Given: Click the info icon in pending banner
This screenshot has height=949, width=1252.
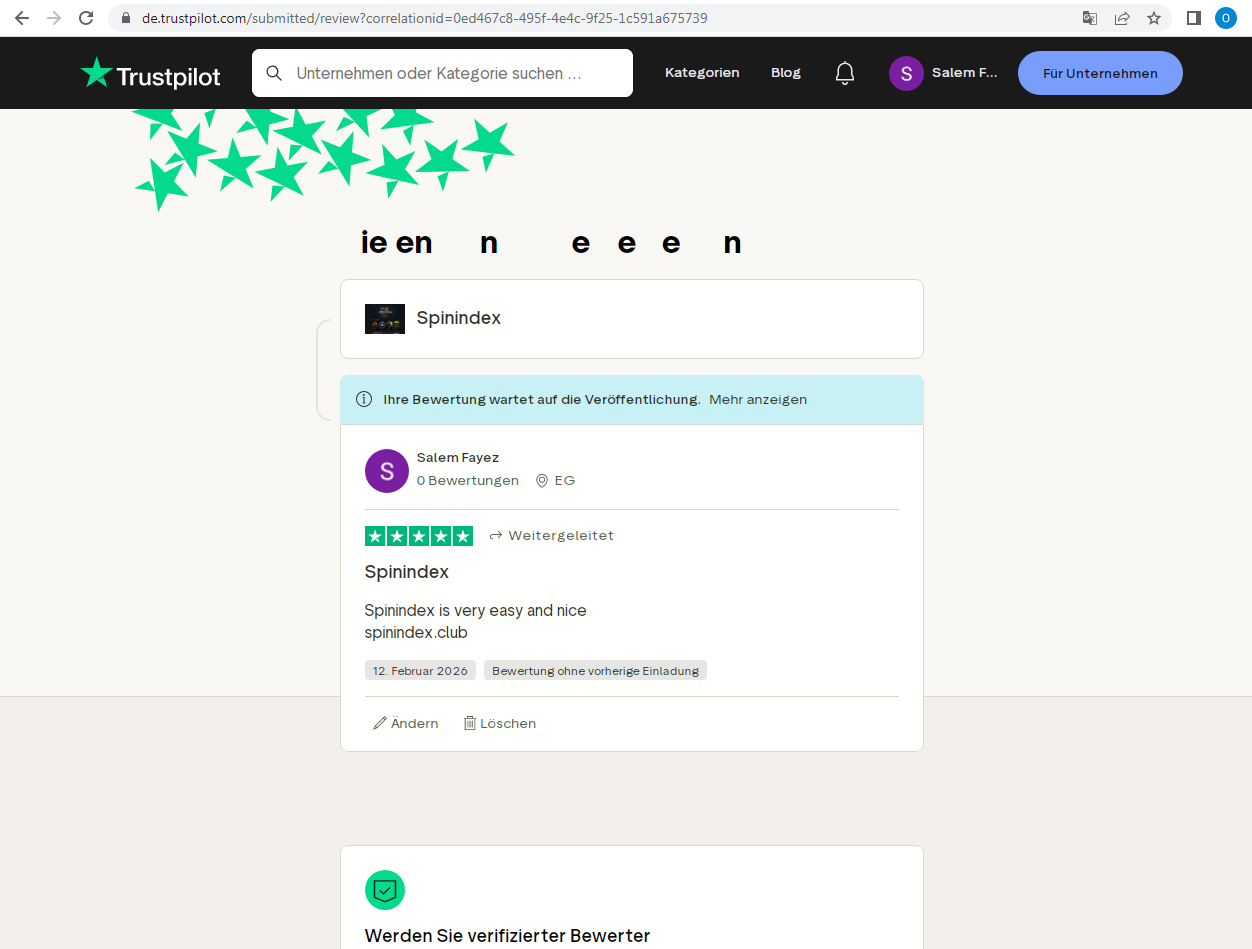Looking at the screenshot, I should click(x=364, y=399).
